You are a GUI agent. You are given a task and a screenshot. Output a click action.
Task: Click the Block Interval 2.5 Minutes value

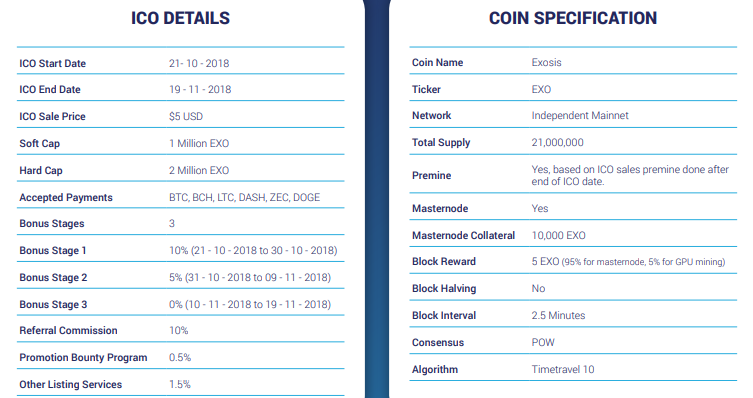point(559,315)
